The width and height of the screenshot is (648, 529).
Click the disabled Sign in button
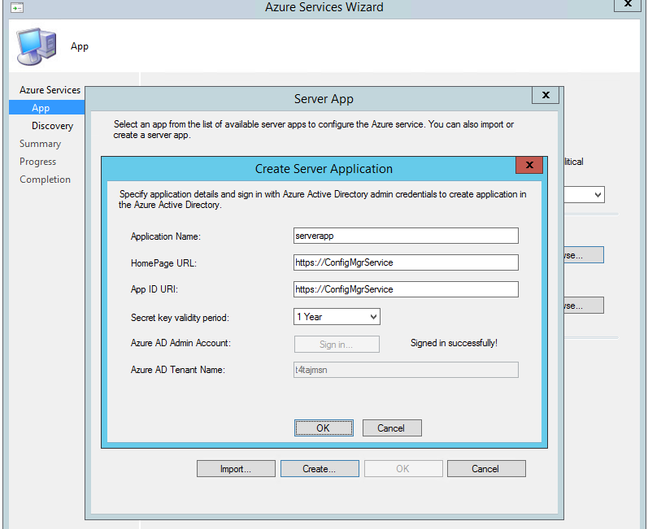point(336,344)
